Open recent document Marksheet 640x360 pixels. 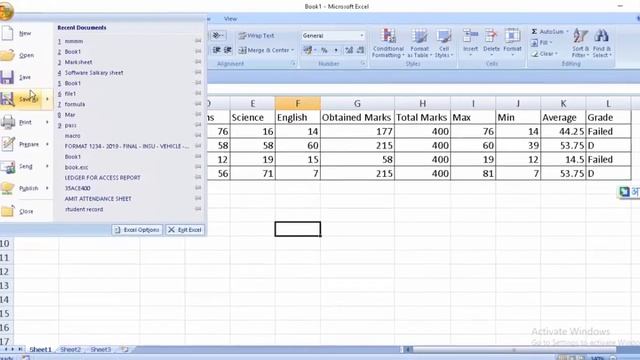78,62
